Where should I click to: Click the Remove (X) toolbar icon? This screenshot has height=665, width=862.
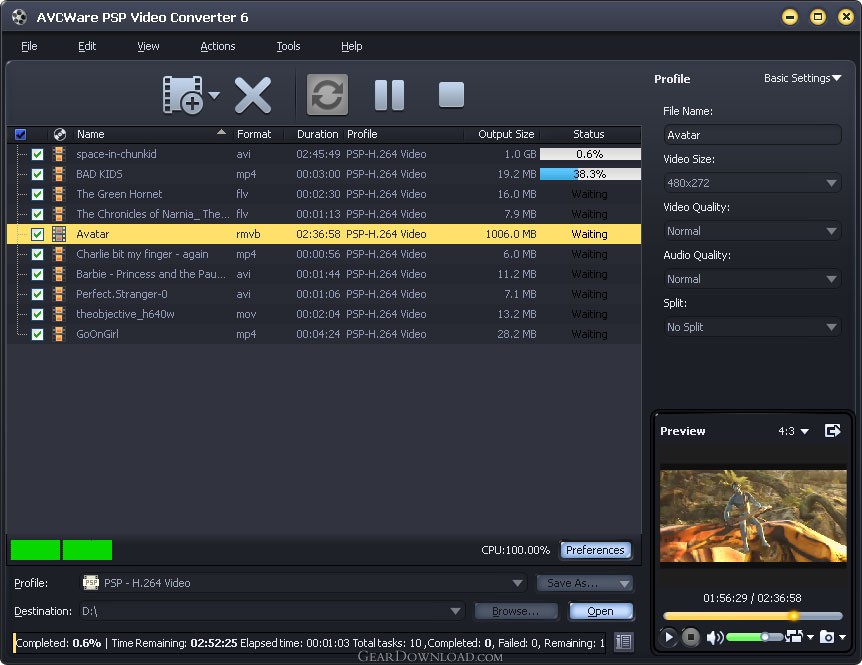[253, 95]
